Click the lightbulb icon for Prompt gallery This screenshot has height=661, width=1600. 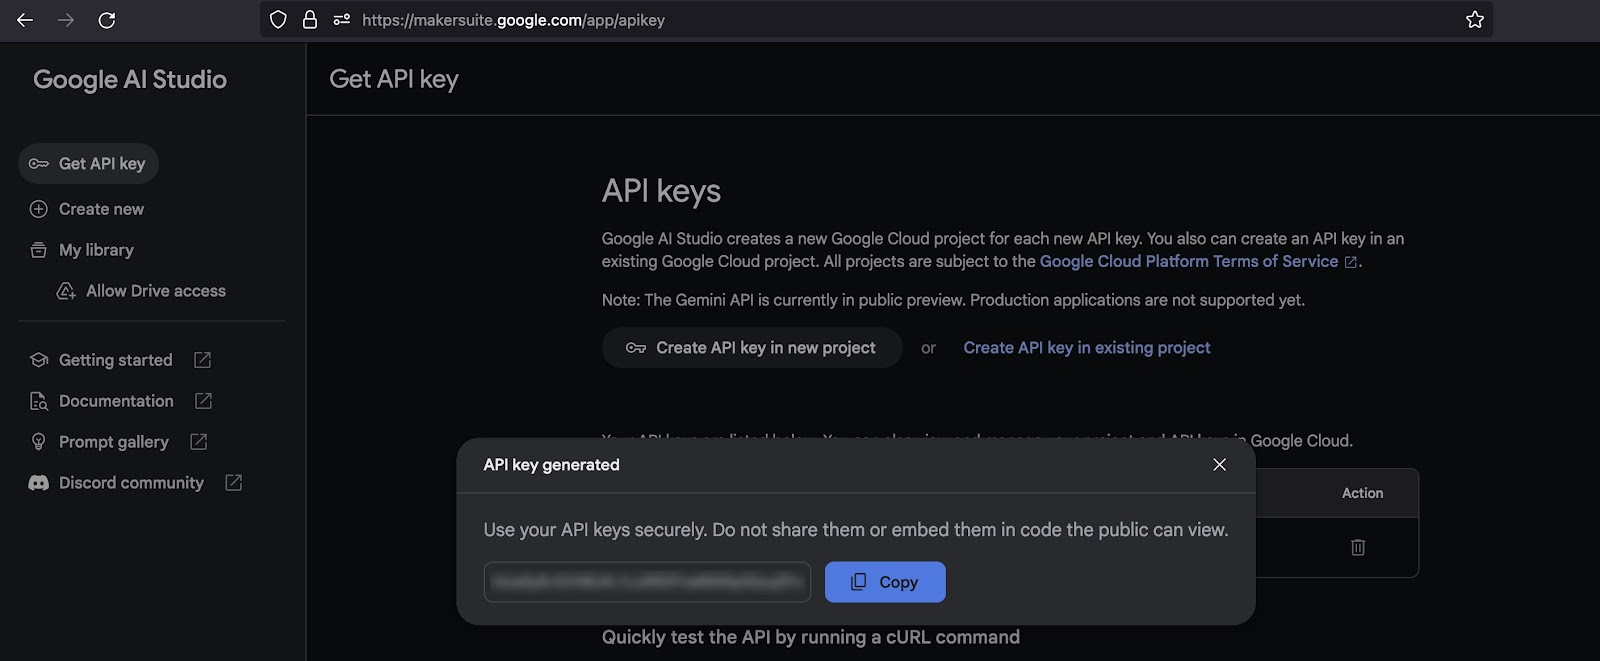coord(39,442)
